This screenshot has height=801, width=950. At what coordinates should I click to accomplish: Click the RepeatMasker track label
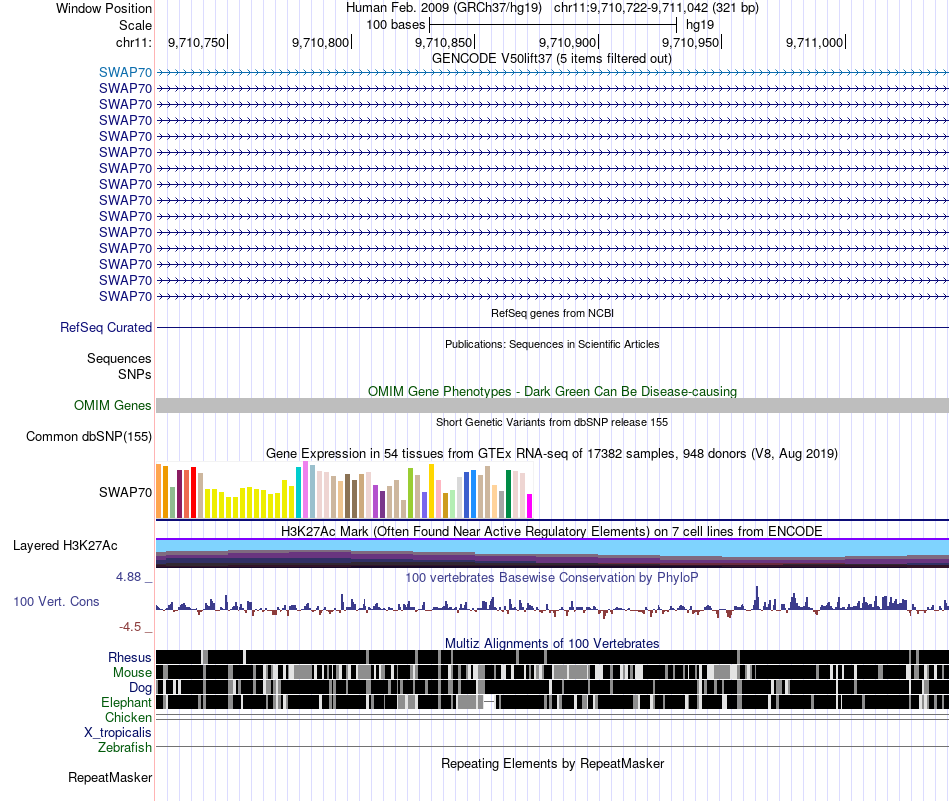(x=110, y=778)
